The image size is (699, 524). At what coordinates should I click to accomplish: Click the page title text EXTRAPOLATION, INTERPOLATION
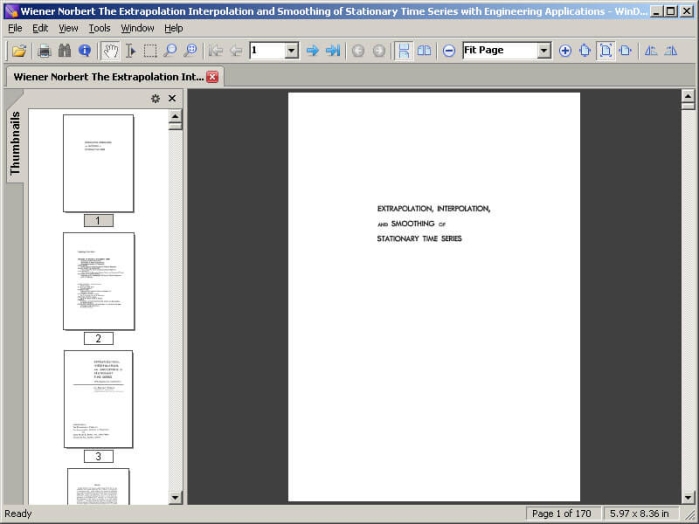coord(433,208)
